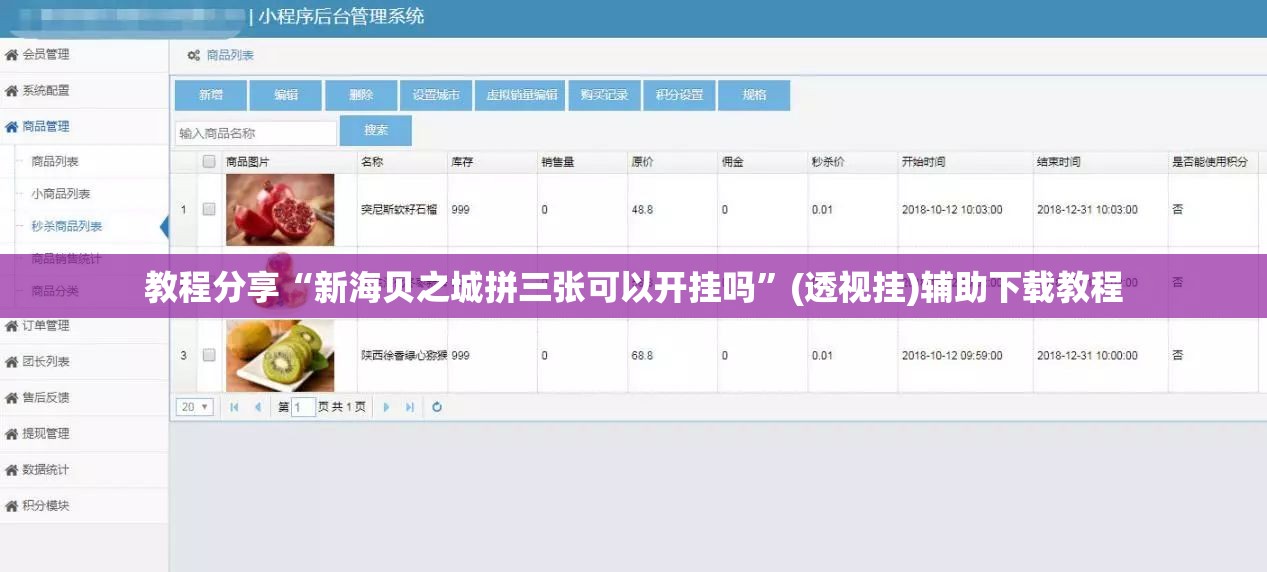This screenshot has height=572, width=1267.
Task: Click the 编辑 button
Action: tap(286, 95)
